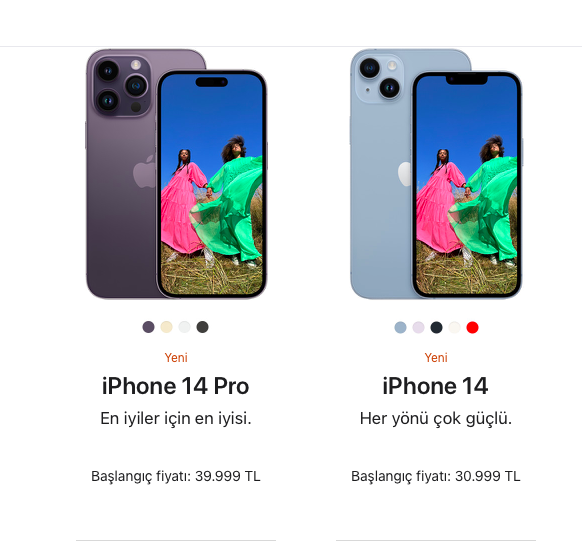The image size is (582, 549).
Task: Click the iPhone 14 Pro title link
Action: (x=176, y=386)
